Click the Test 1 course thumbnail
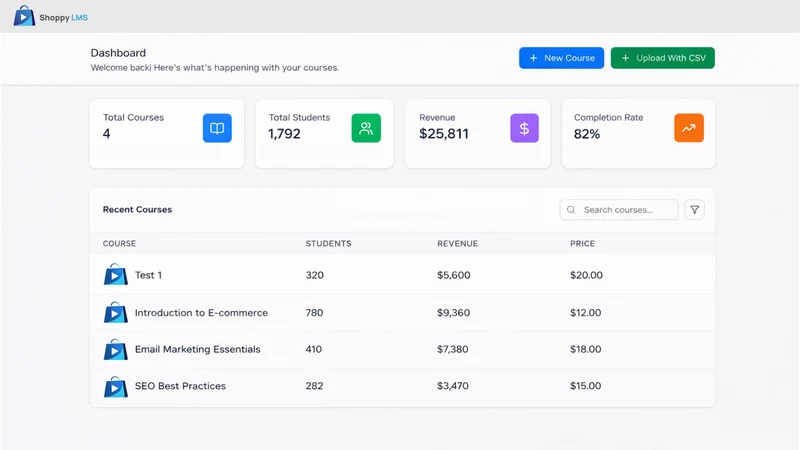Image resolution: width=800 pixels, height=450 pixels. point(115,274)
